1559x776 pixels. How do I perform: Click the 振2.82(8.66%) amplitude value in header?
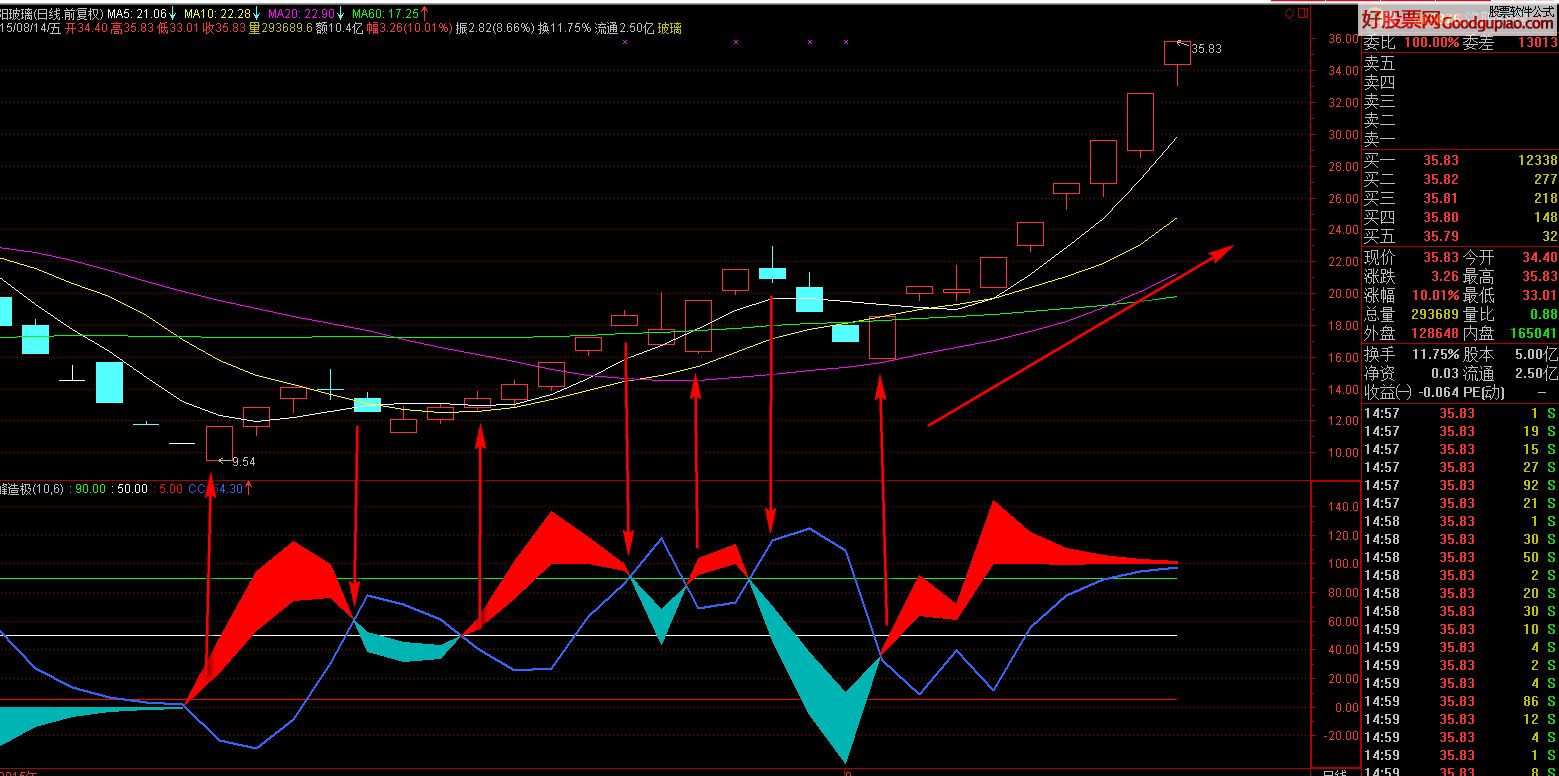[495, 29]
